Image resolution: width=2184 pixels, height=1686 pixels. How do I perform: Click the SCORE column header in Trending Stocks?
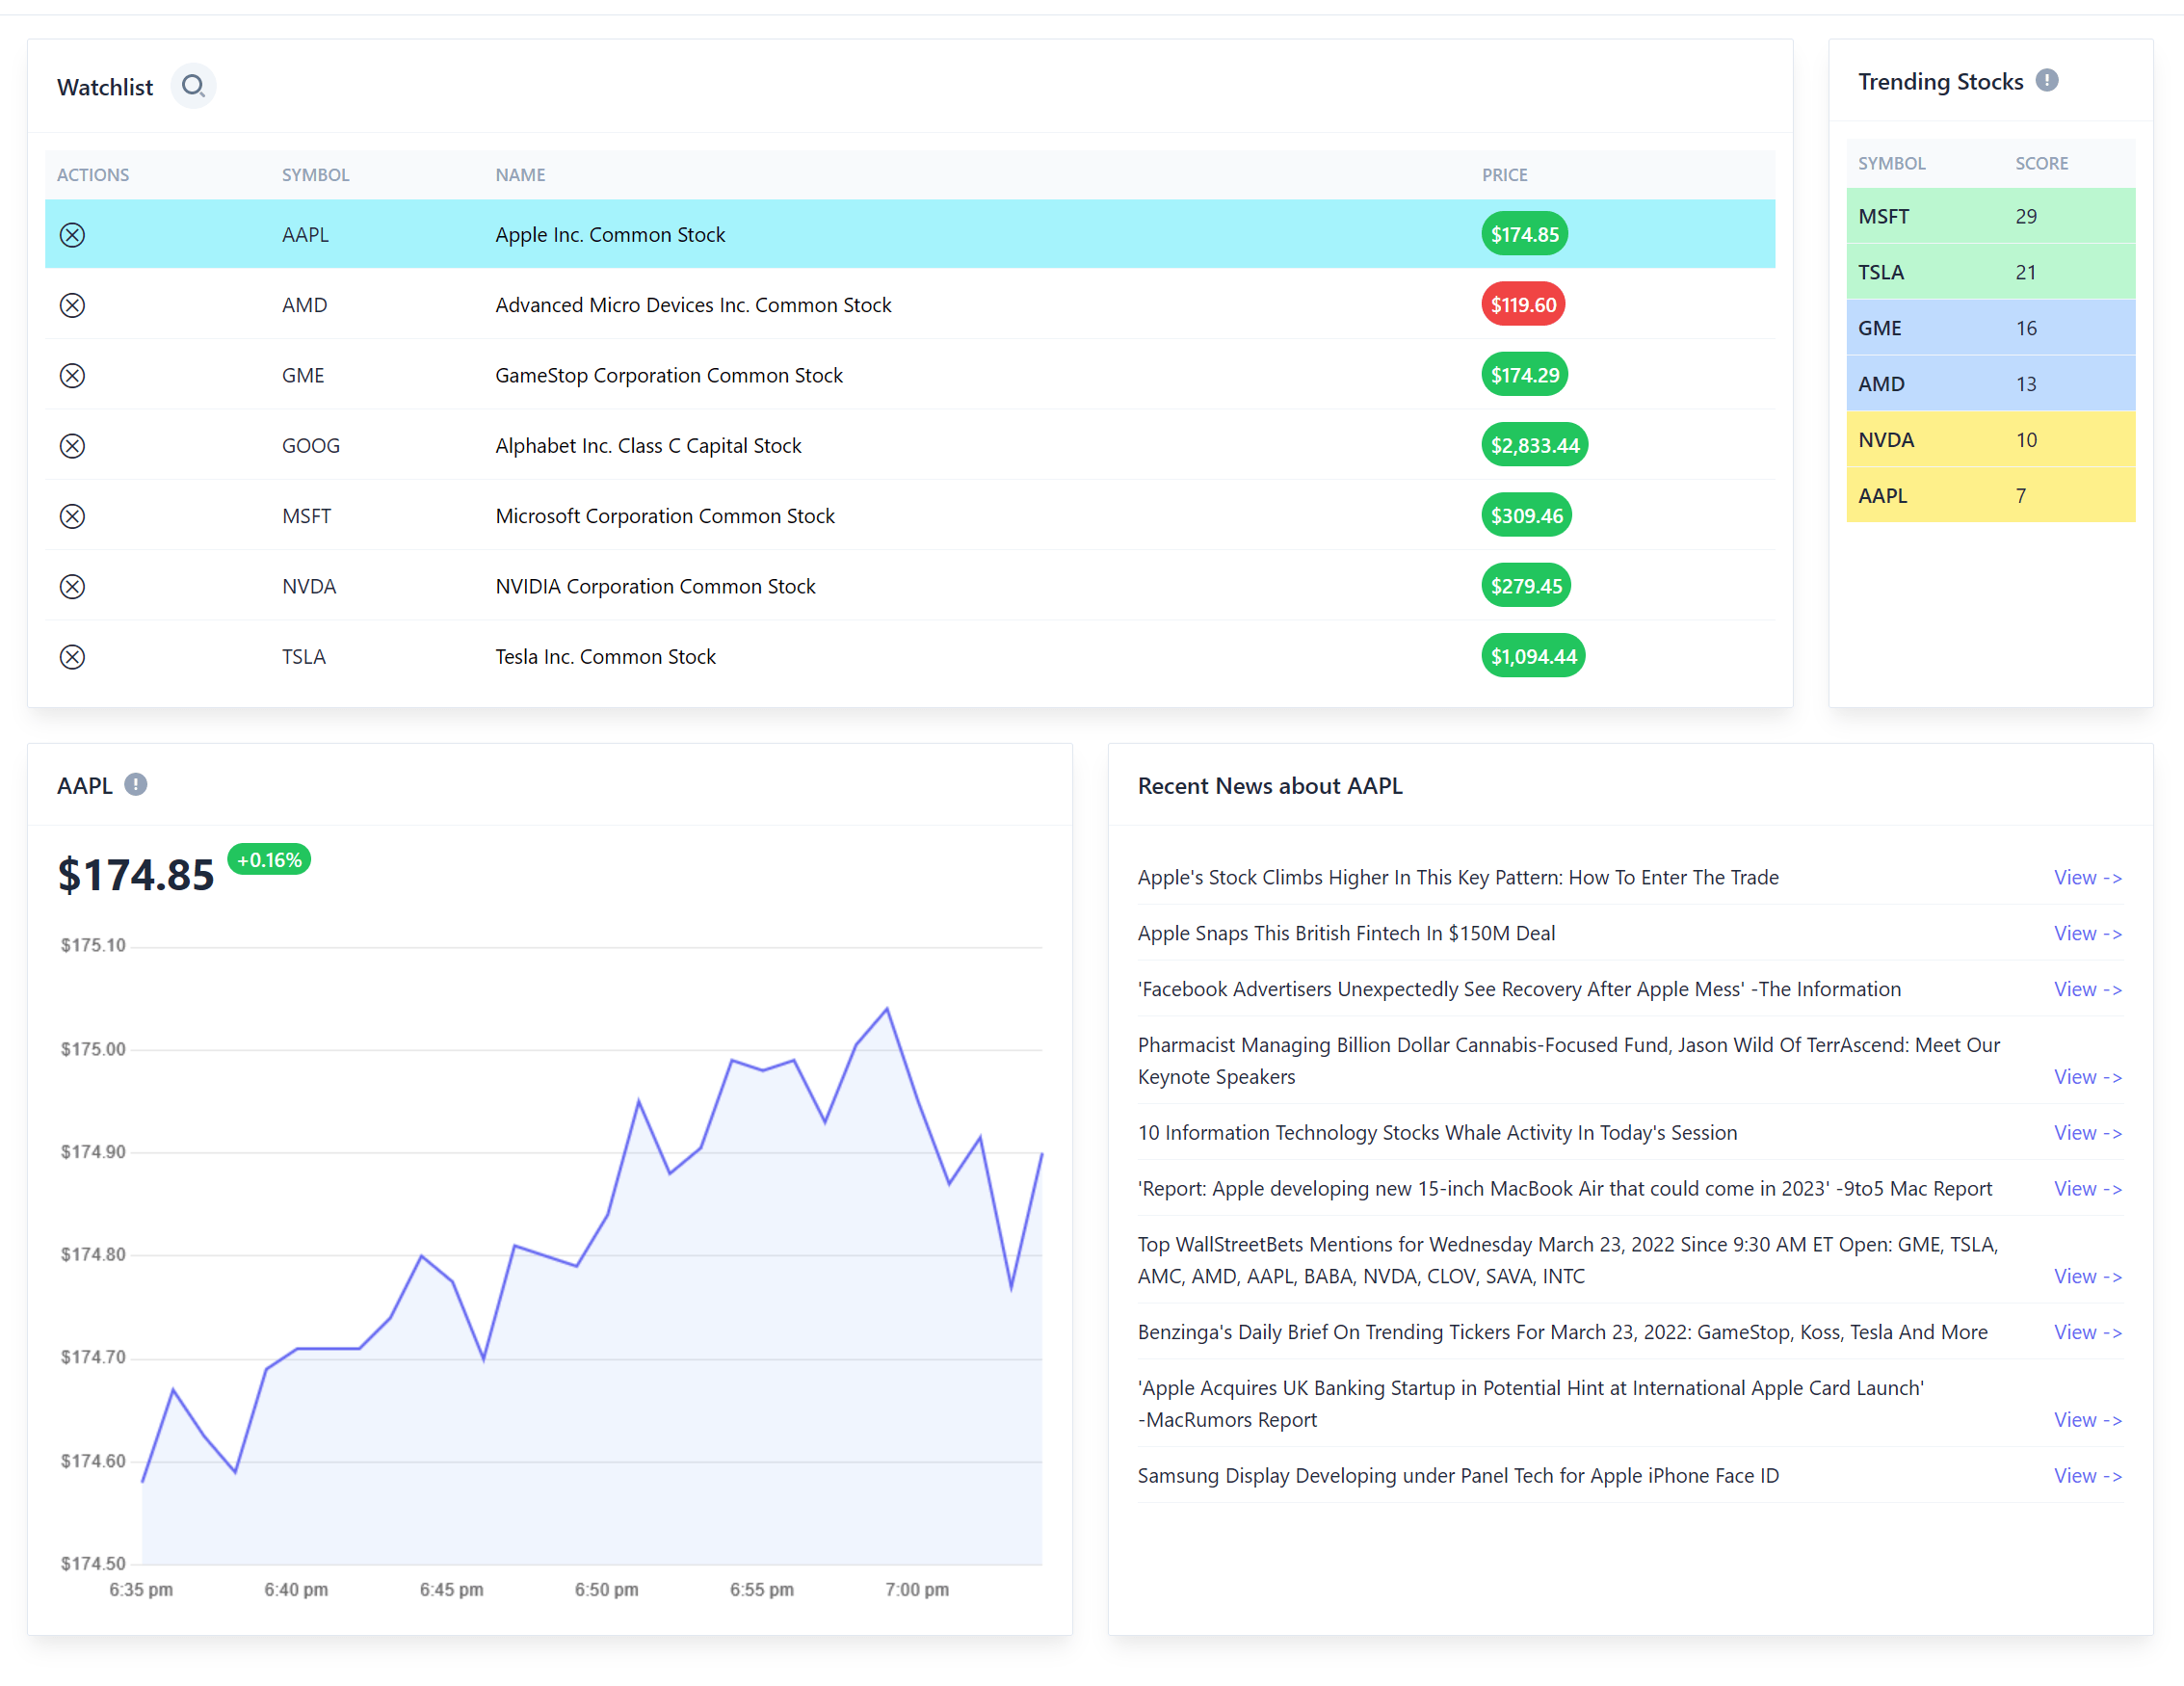tap(2041, 163)
